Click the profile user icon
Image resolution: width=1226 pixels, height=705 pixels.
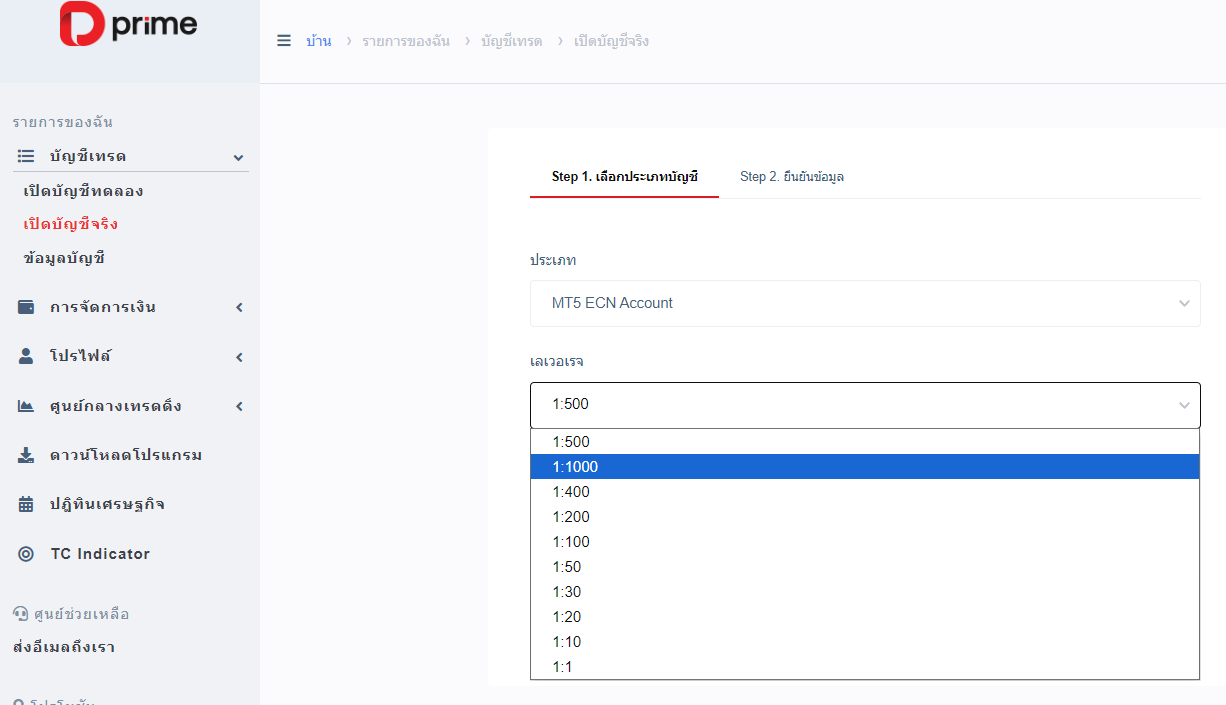[26, 356]
